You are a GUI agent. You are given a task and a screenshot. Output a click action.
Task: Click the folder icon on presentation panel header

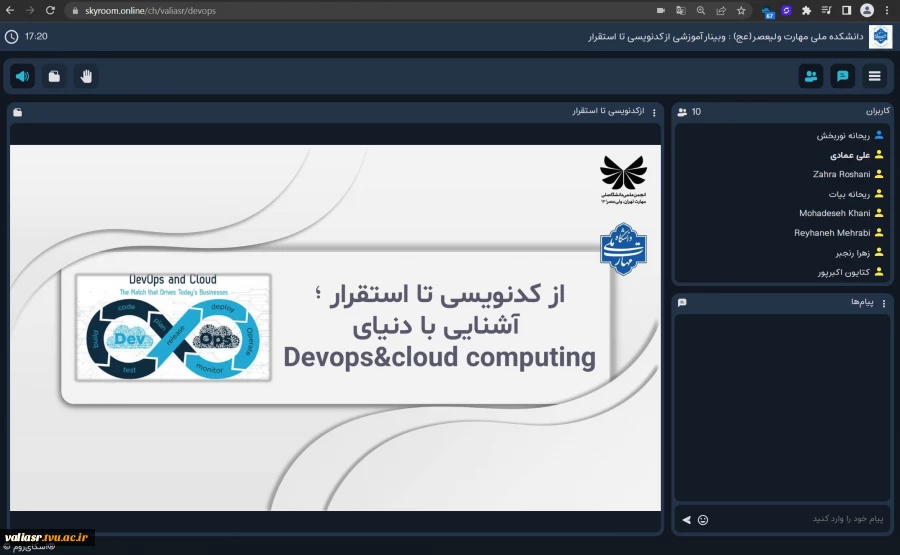(18, 112)
